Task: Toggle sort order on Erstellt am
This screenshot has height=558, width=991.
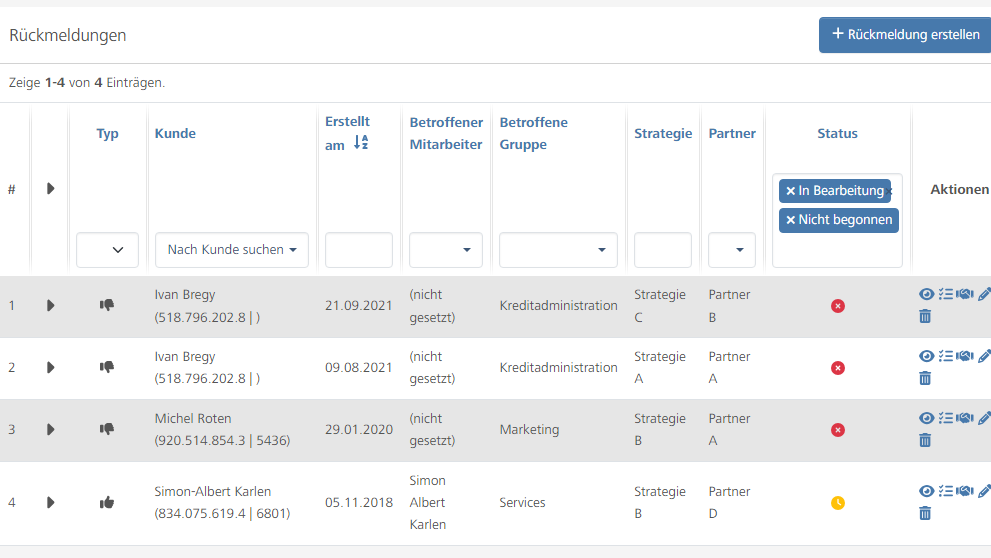Action: coord(361,143)
